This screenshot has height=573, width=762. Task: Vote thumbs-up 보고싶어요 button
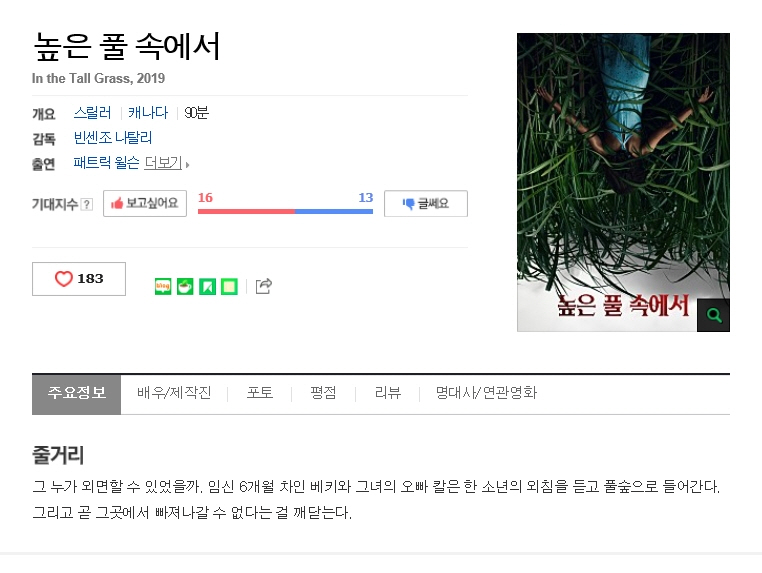pyautogui.click(x=145, y=203)
